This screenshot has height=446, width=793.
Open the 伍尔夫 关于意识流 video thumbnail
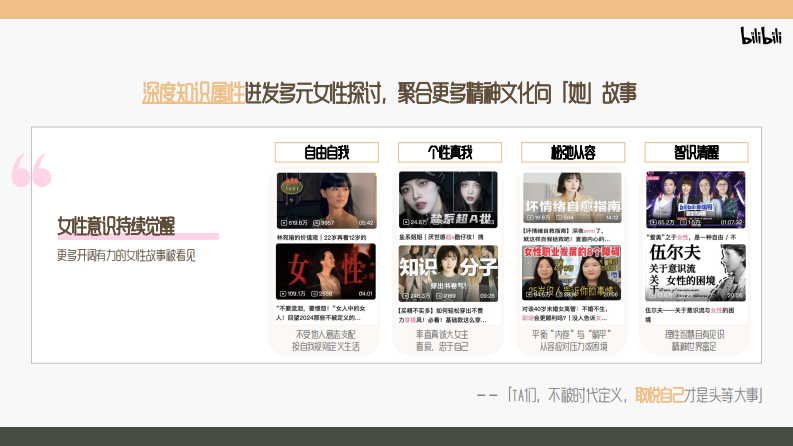(695, 272)
